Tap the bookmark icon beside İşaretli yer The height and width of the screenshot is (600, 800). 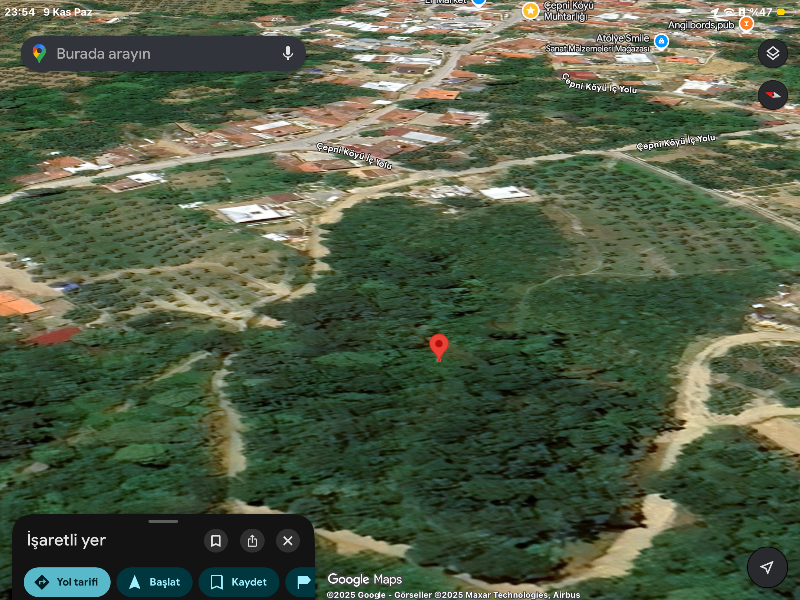(x=216, y=541)
